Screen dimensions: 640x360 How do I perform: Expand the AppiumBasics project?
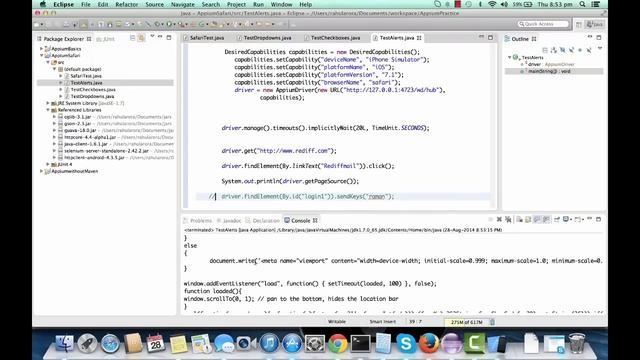[x=41, y=49]
